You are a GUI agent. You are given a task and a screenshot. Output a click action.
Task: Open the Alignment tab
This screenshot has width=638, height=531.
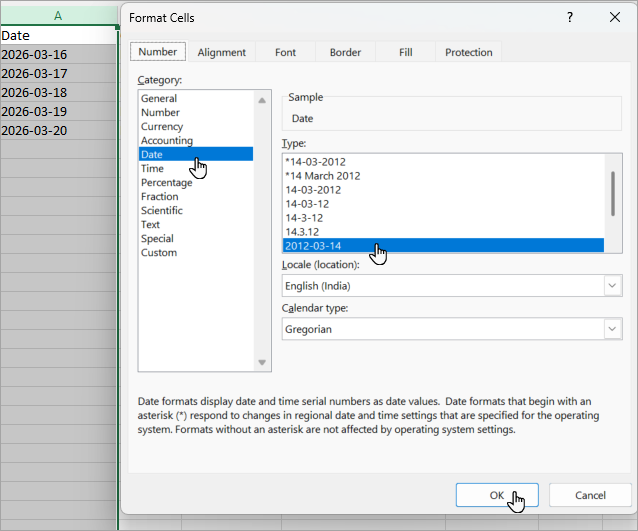(x=222, y=52)
